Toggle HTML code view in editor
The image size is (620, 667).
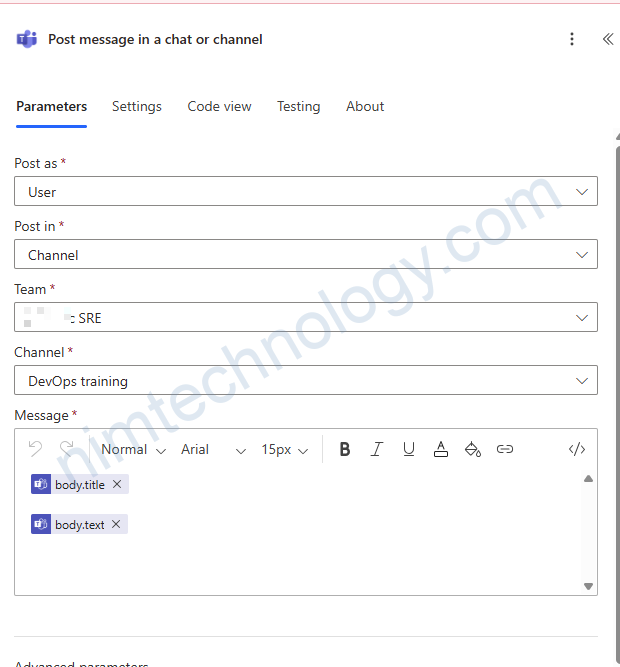577,450
